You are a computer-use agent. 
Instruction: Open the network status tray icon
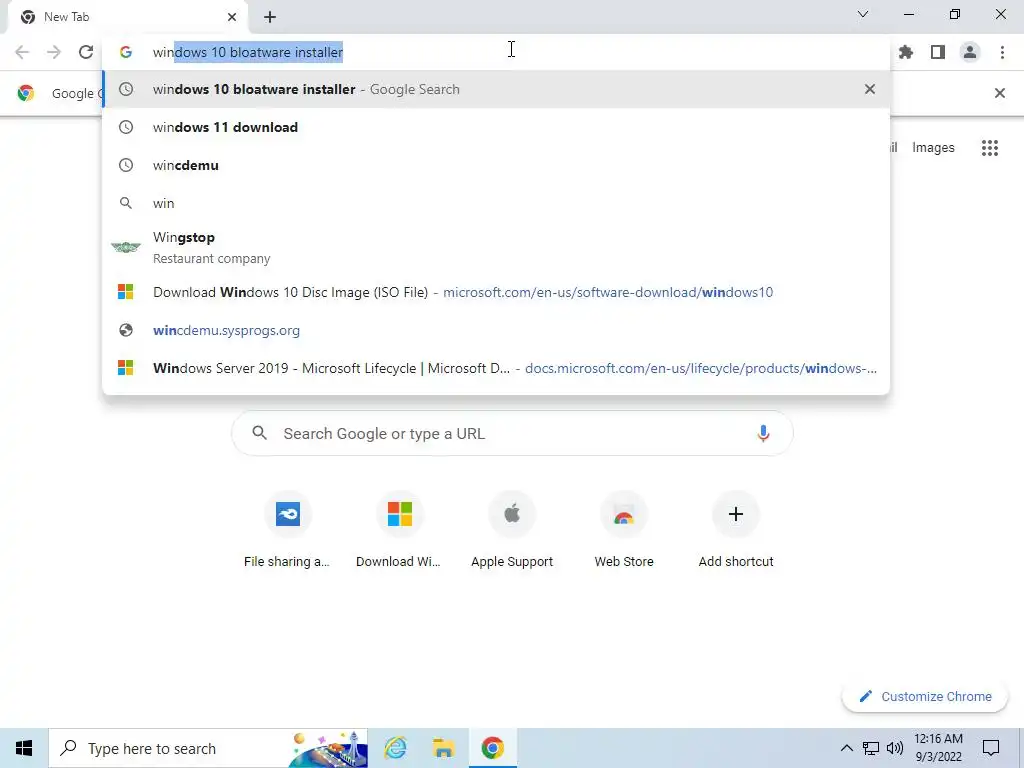[871, 748]
